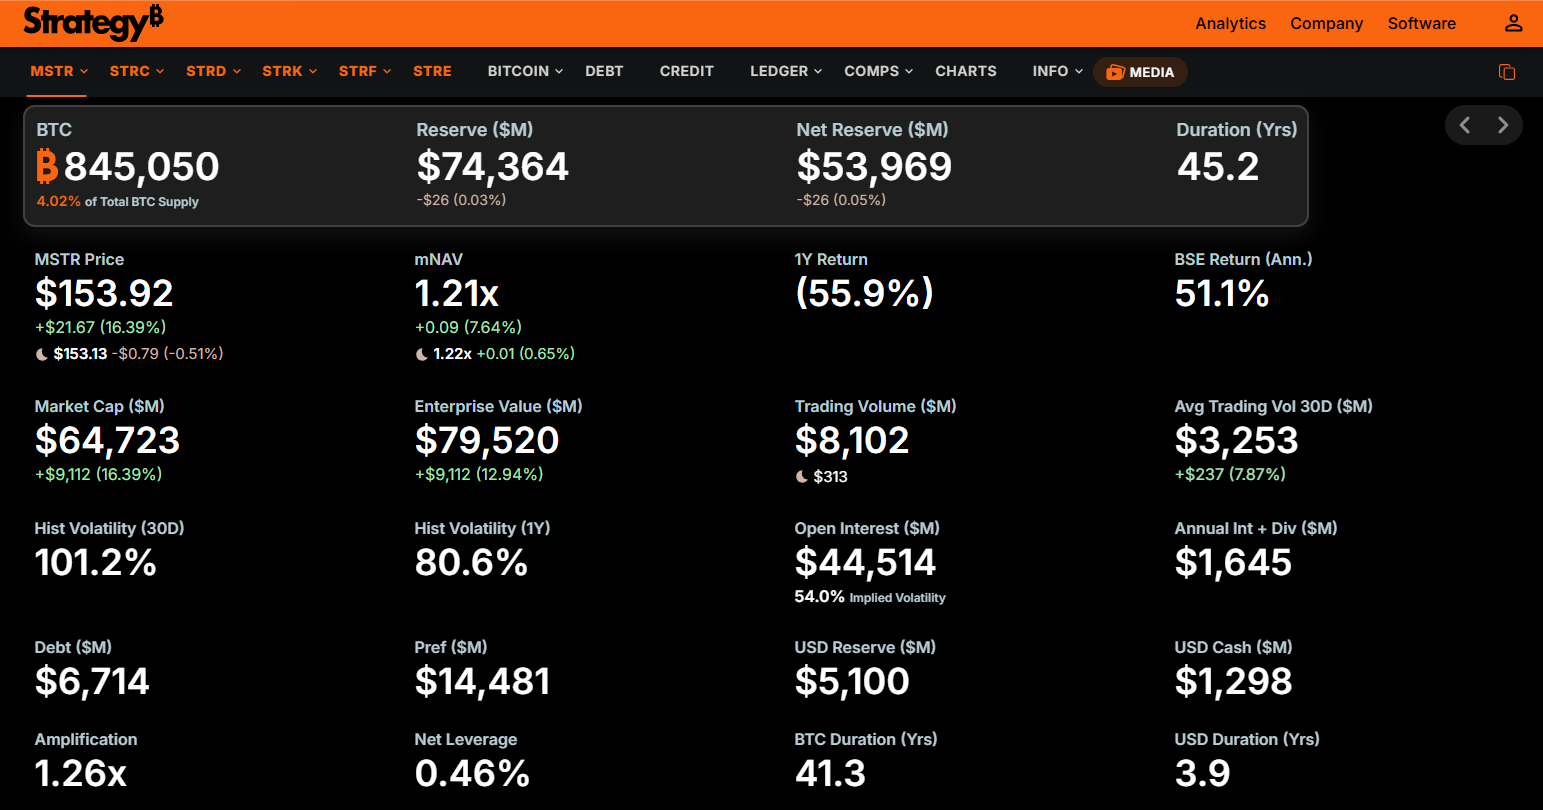Open the COMPS dropdown menu
The height and width of the screenshot is (810, 1543).
coord(879,71)
